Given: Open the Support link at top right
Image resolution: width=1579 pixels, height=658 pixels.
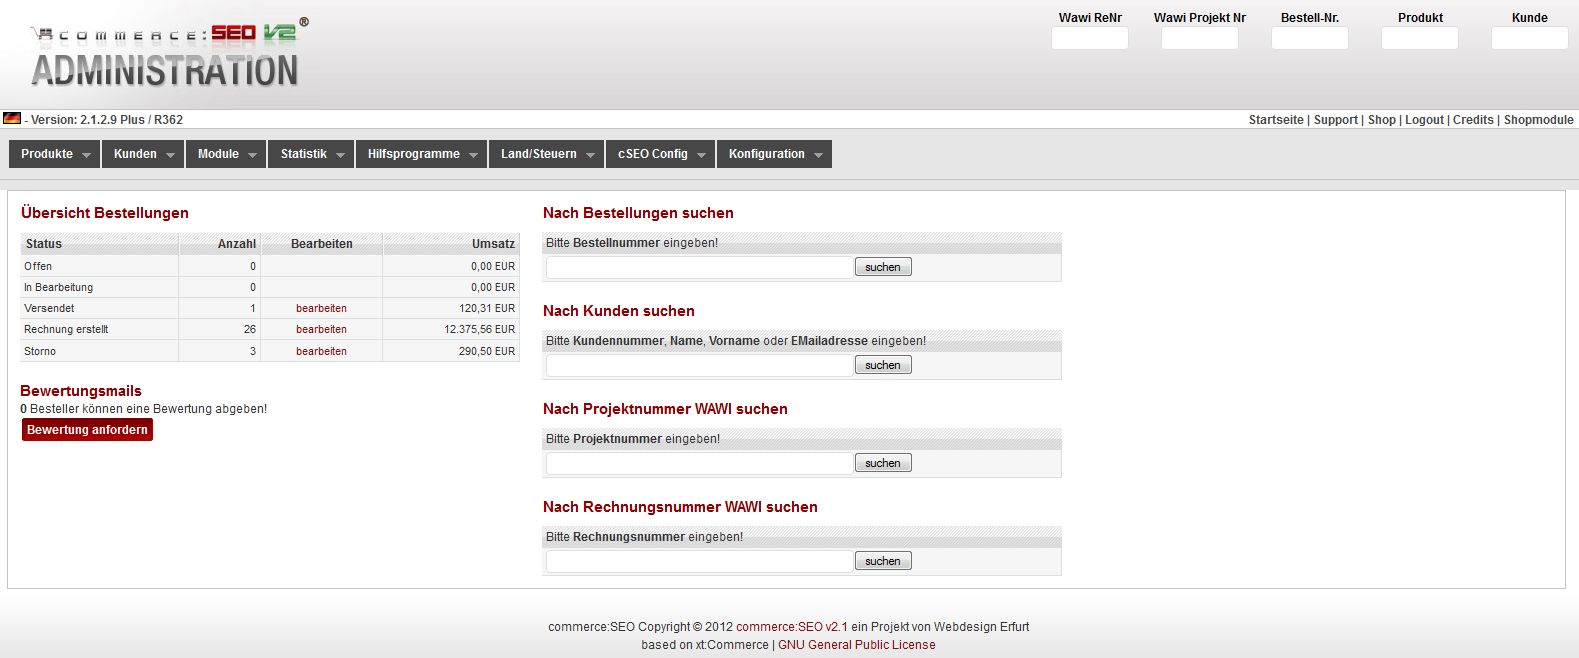Looking at the screenshot, I should [x=1335, y=120].
